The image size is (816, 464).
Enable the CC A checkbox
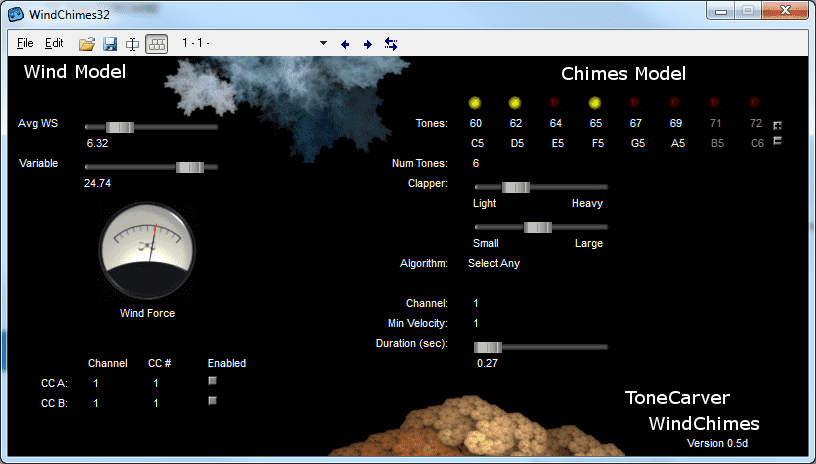(x=212, y=381)
